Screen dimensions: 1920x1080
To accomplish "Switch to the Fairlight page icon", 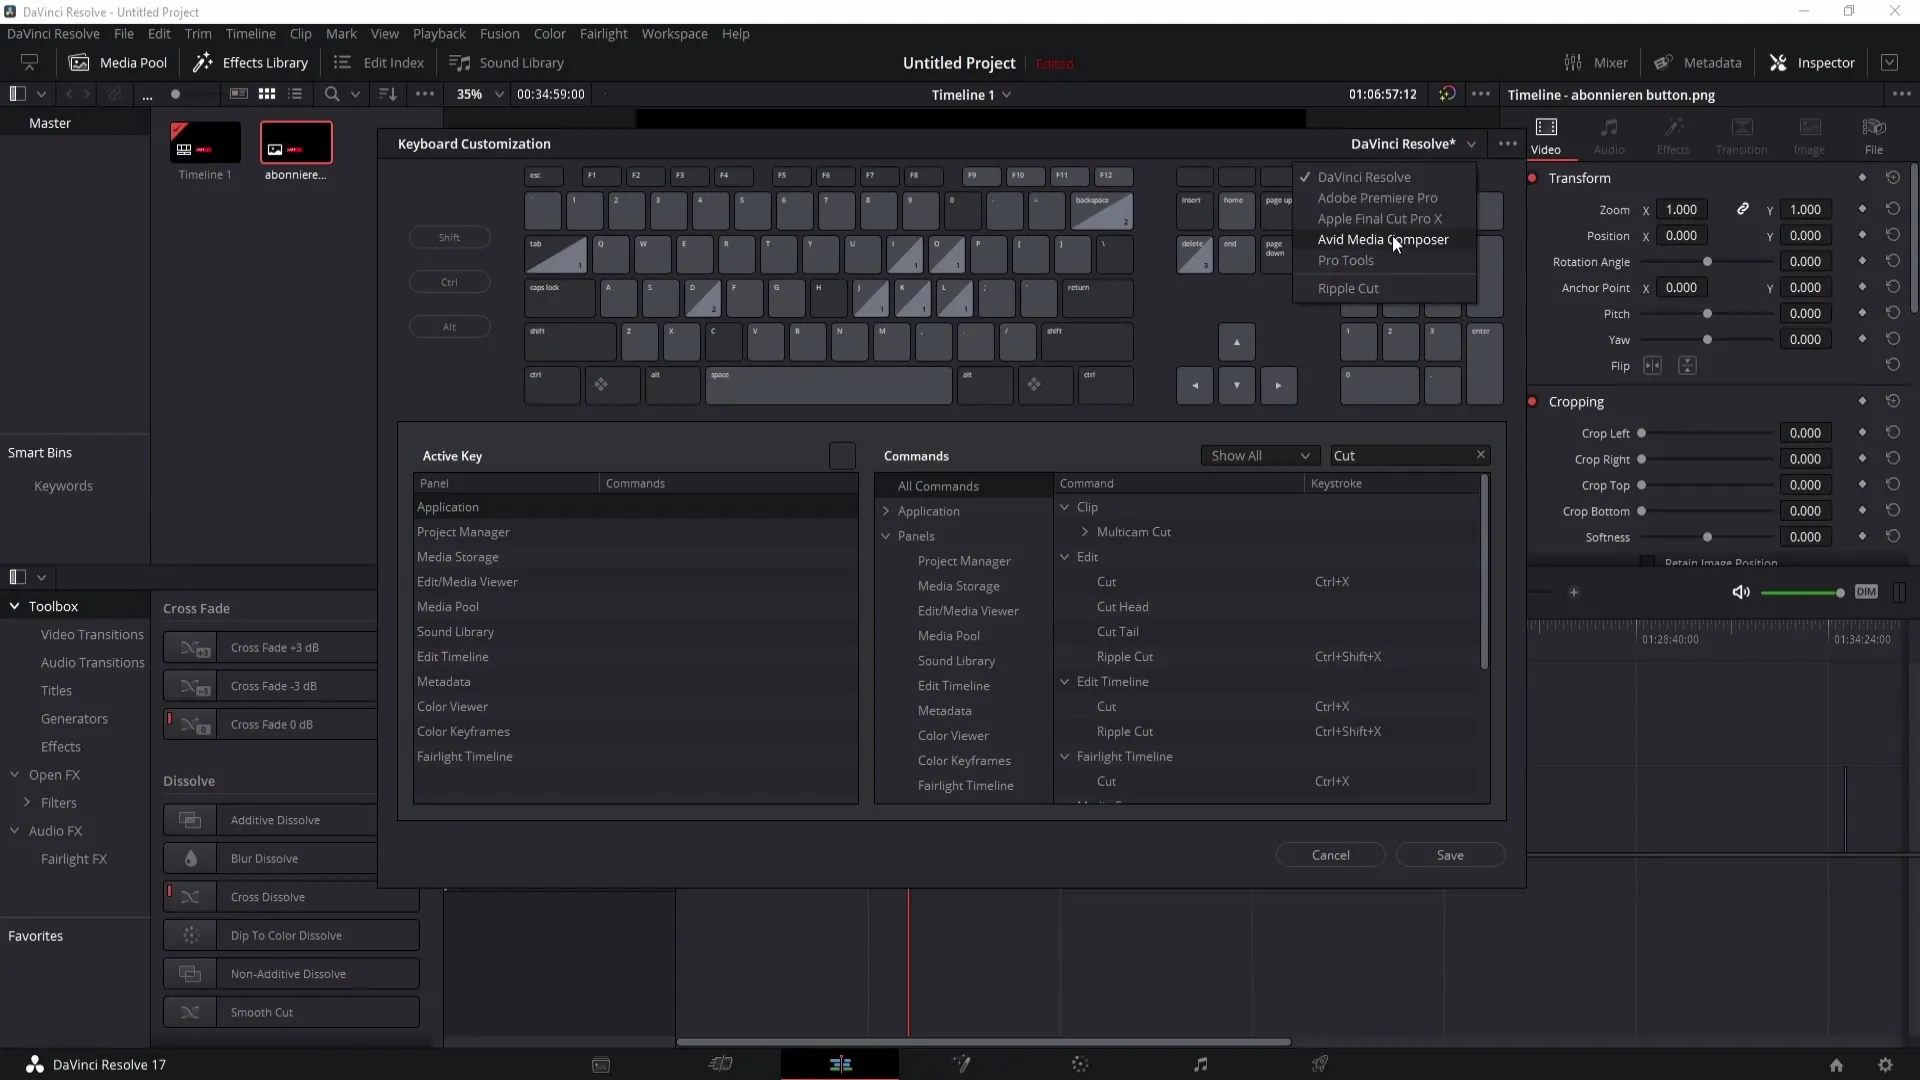I will [x=1200, y=1064].
